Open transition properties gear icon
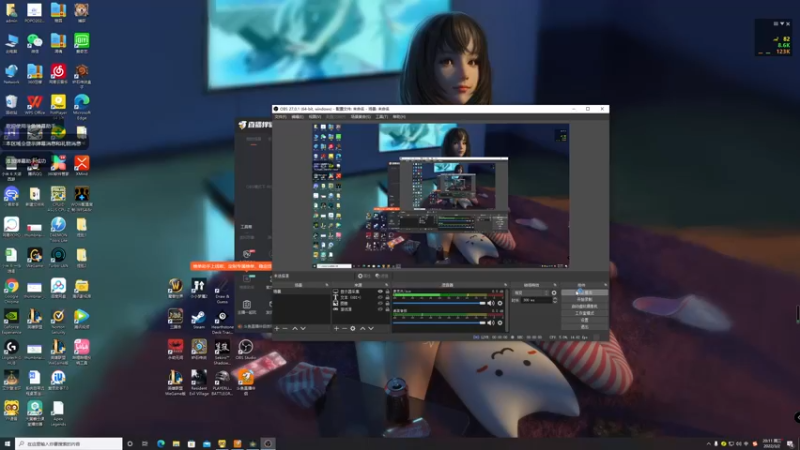Viewport: 800px width, 450px height. 554,293
